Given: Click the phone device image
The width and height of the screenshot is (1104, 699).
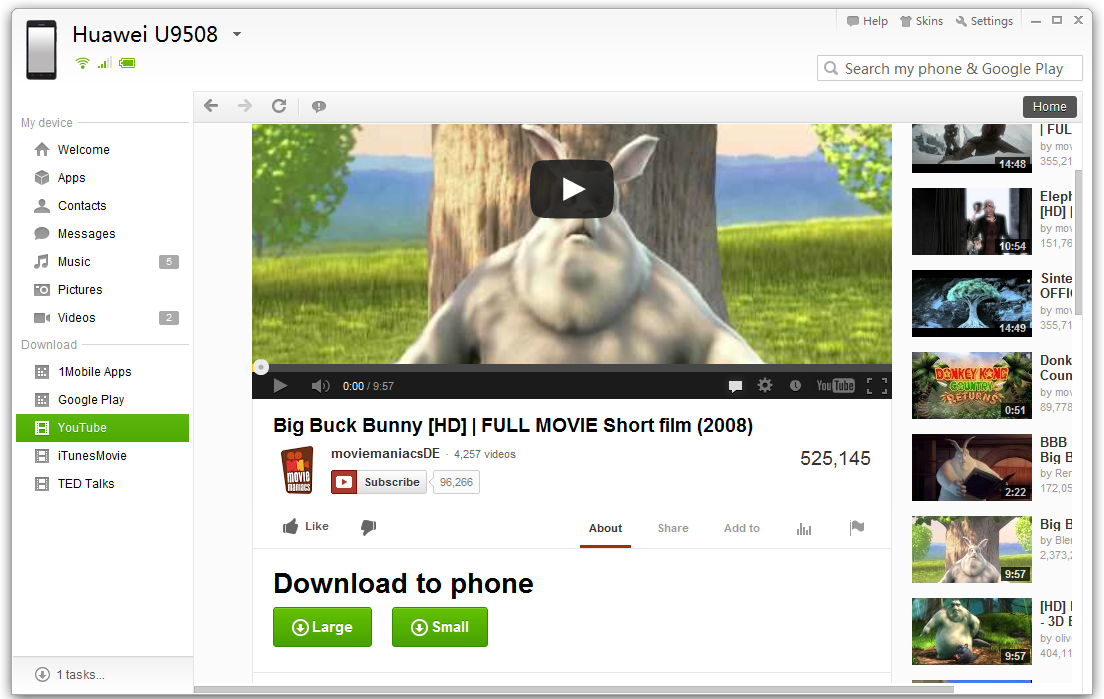Looking at the screenshot, I should [42, 49].
